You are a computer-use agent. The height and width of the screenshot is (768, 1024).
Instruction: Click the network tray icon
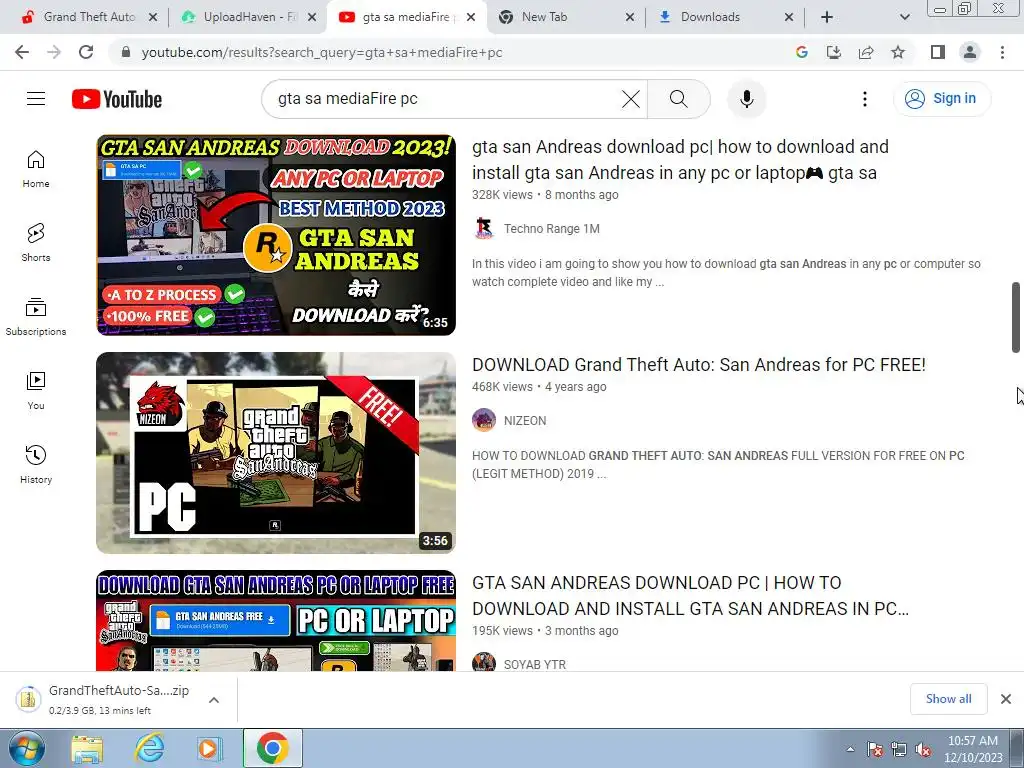point(899,750)
